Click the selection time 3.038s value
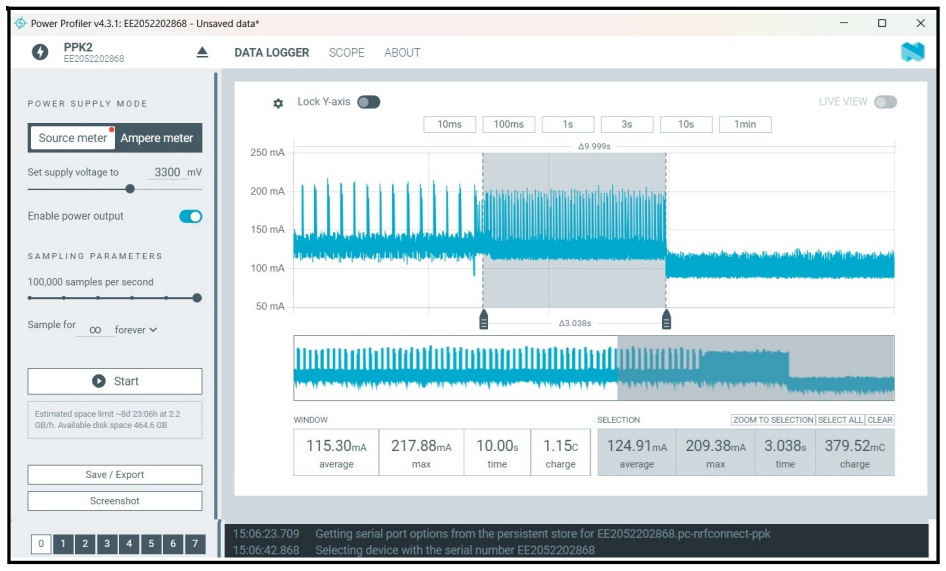 pos(785,446)
